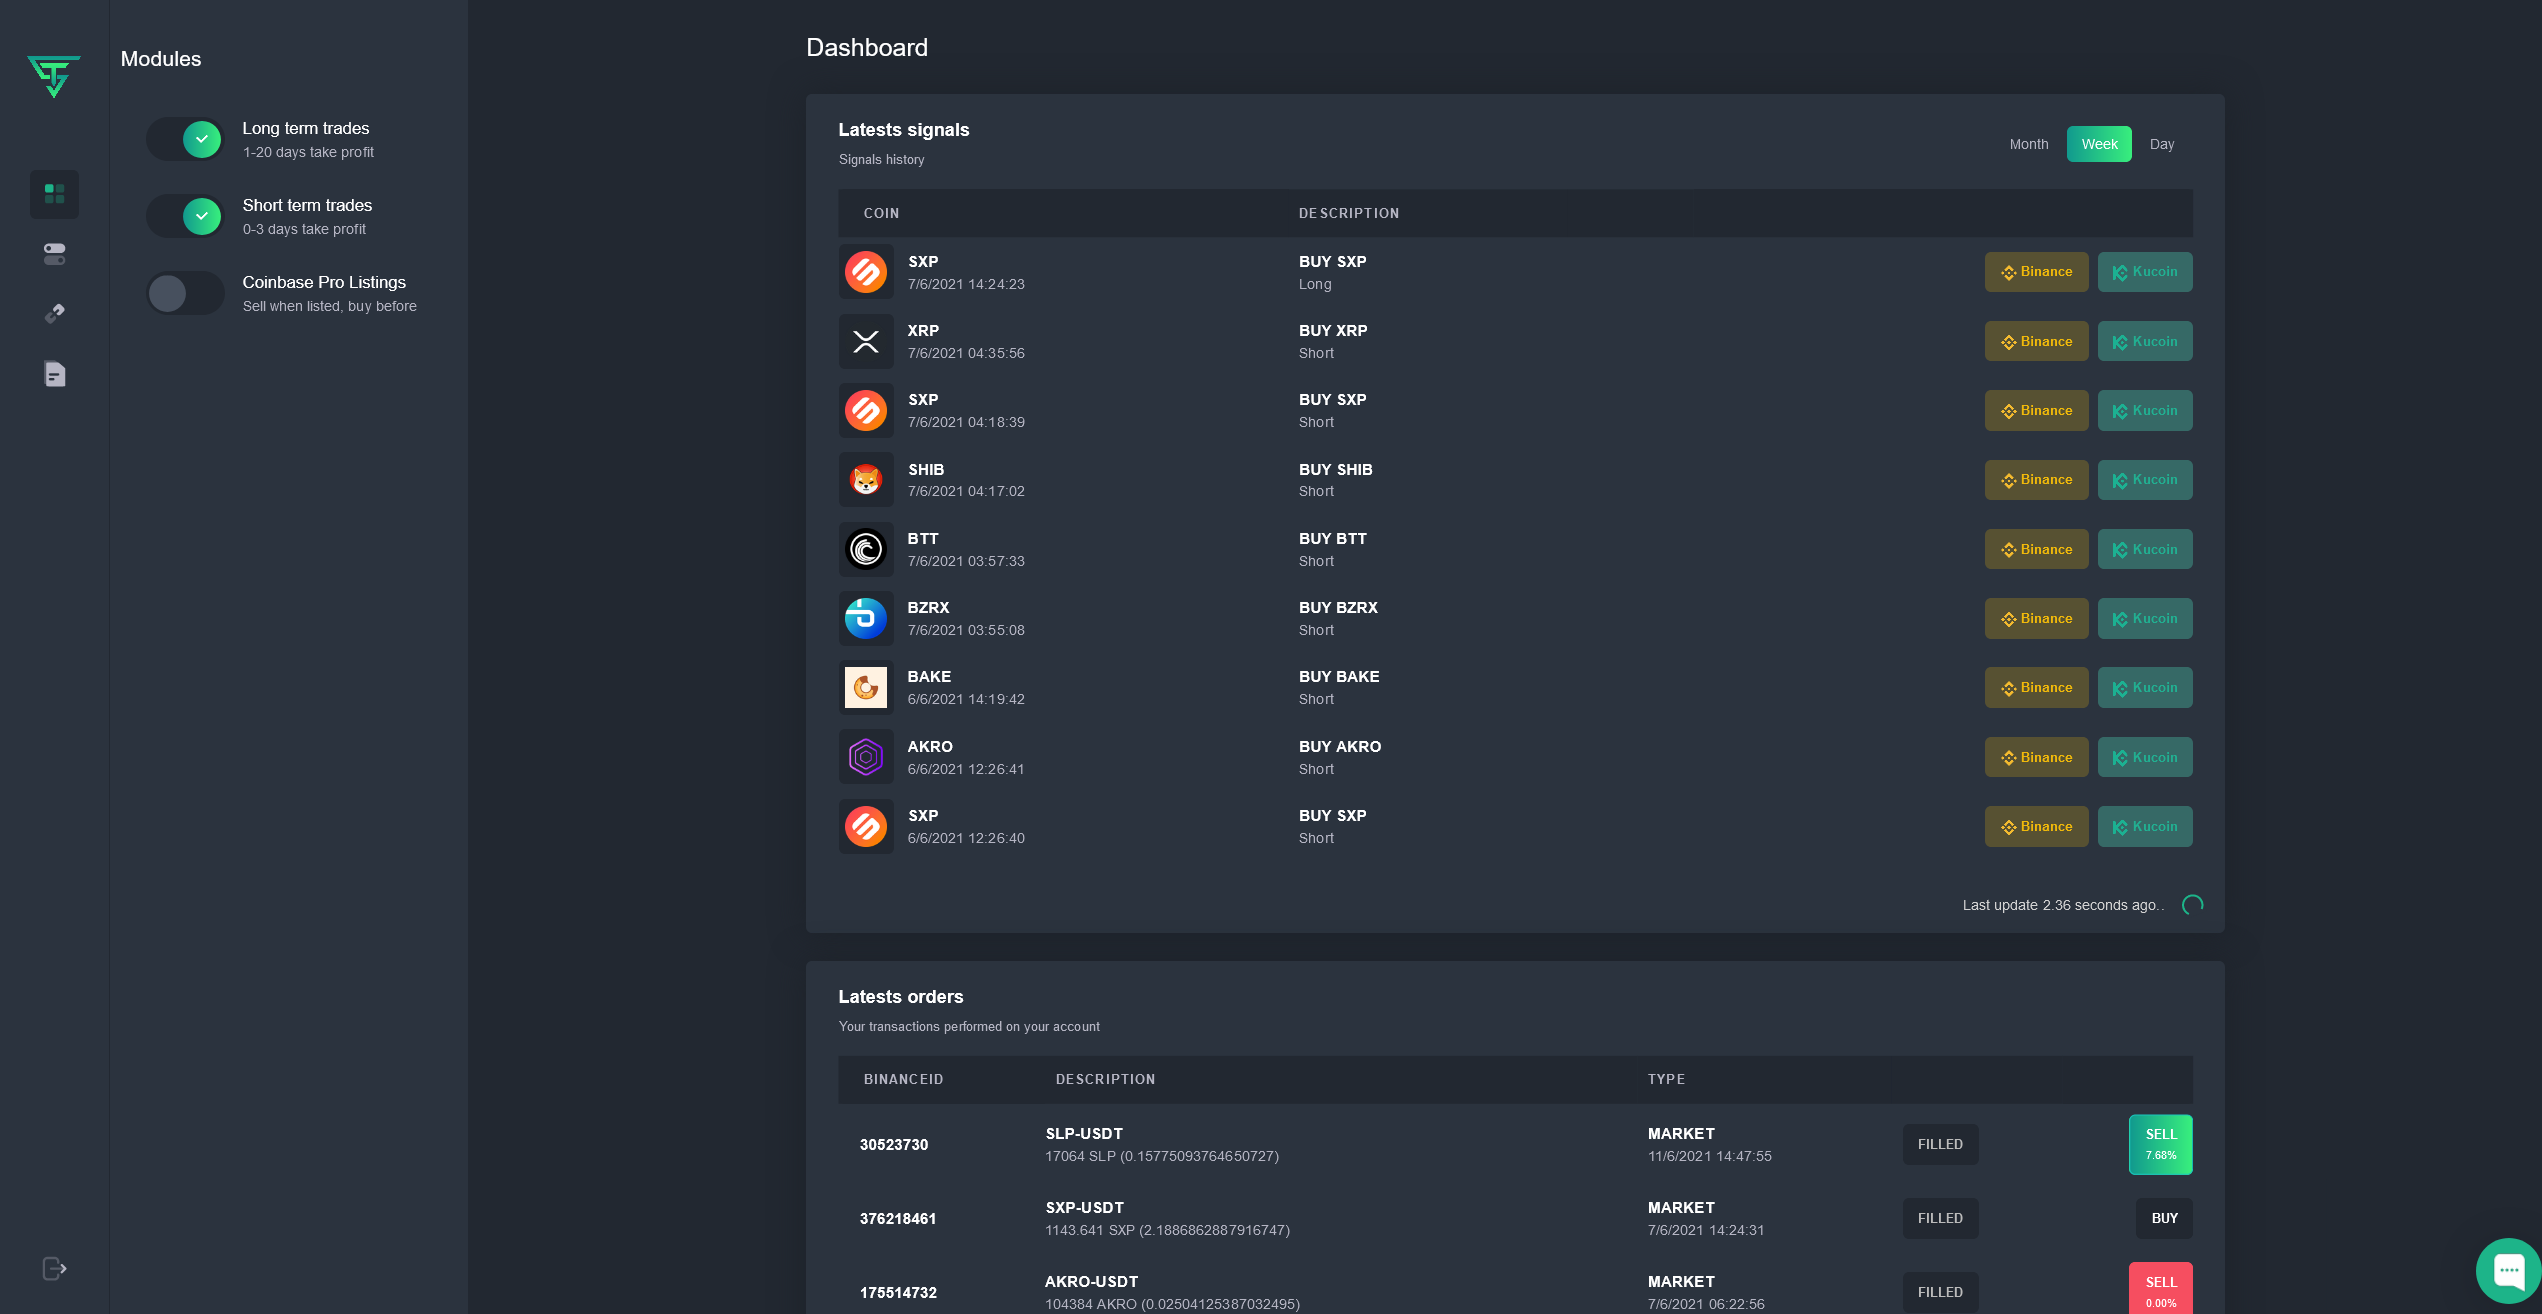
Task: Click SELL 7.68% badge on SLP-USDT order
Action: (x=2160, y=1144)
